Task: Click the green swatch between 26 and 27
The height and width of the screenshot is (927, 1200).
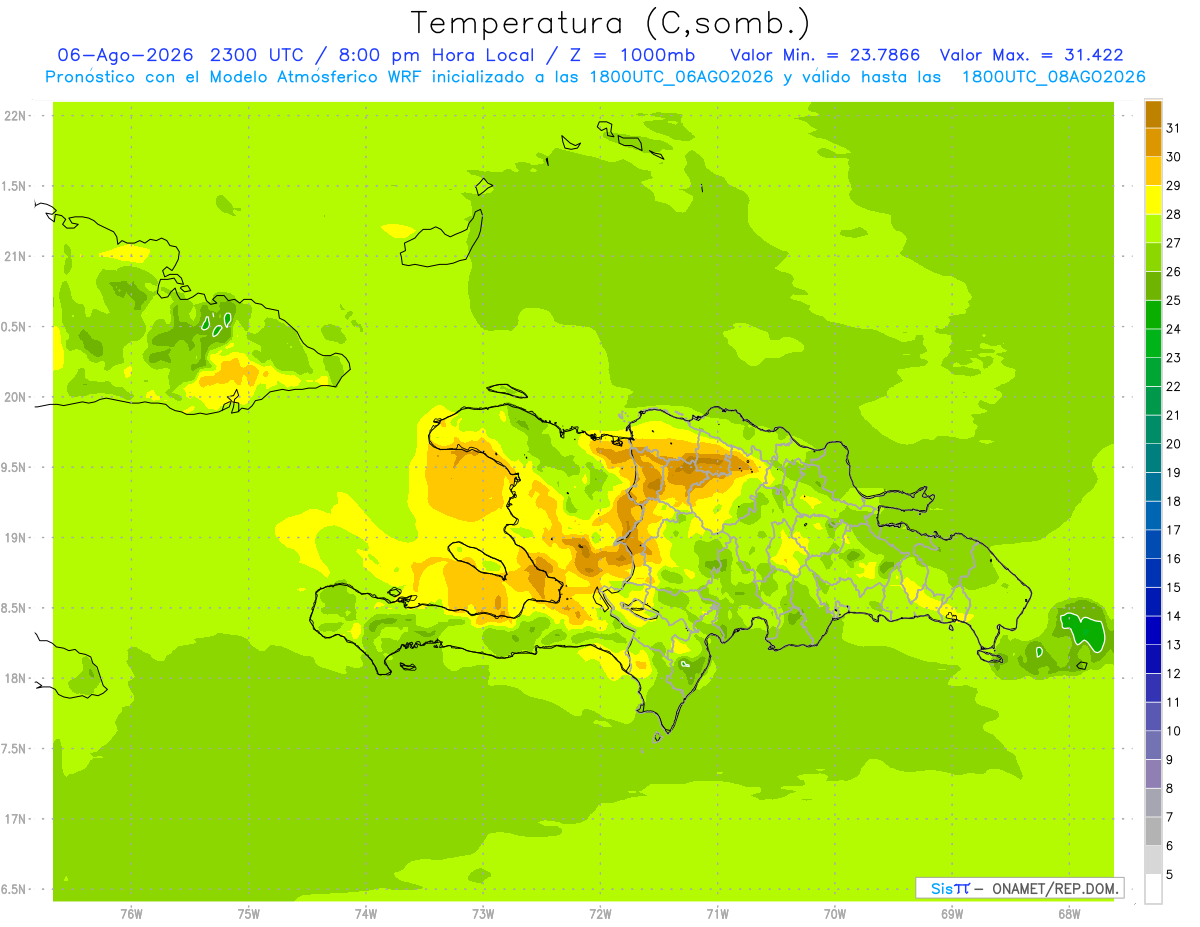Action: click(1153, 257)
